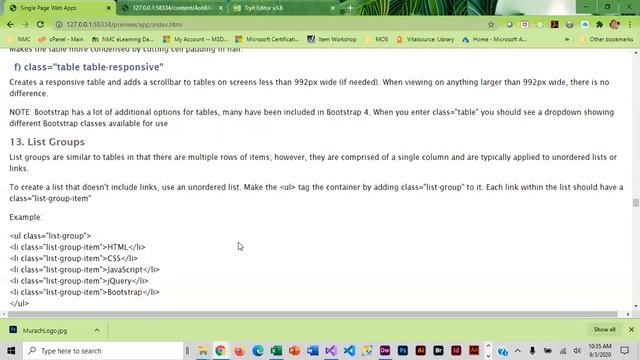Switch to the Tryit Editor v3.6 tab

pyautogui.click(x=282, y=8)
